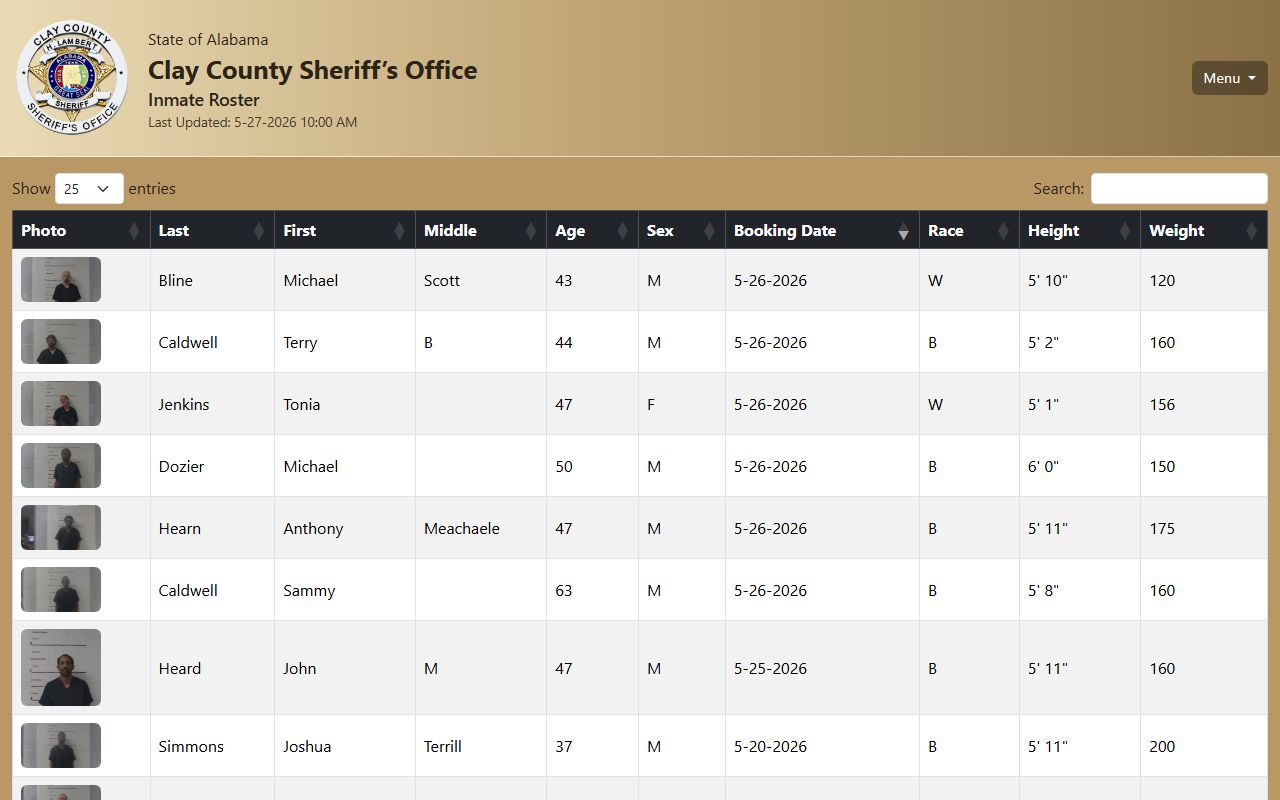The height and width of the screenshot is (800, 1280).
Task: Click the Clay County Sheriff's badge logo
Action: 72,78
